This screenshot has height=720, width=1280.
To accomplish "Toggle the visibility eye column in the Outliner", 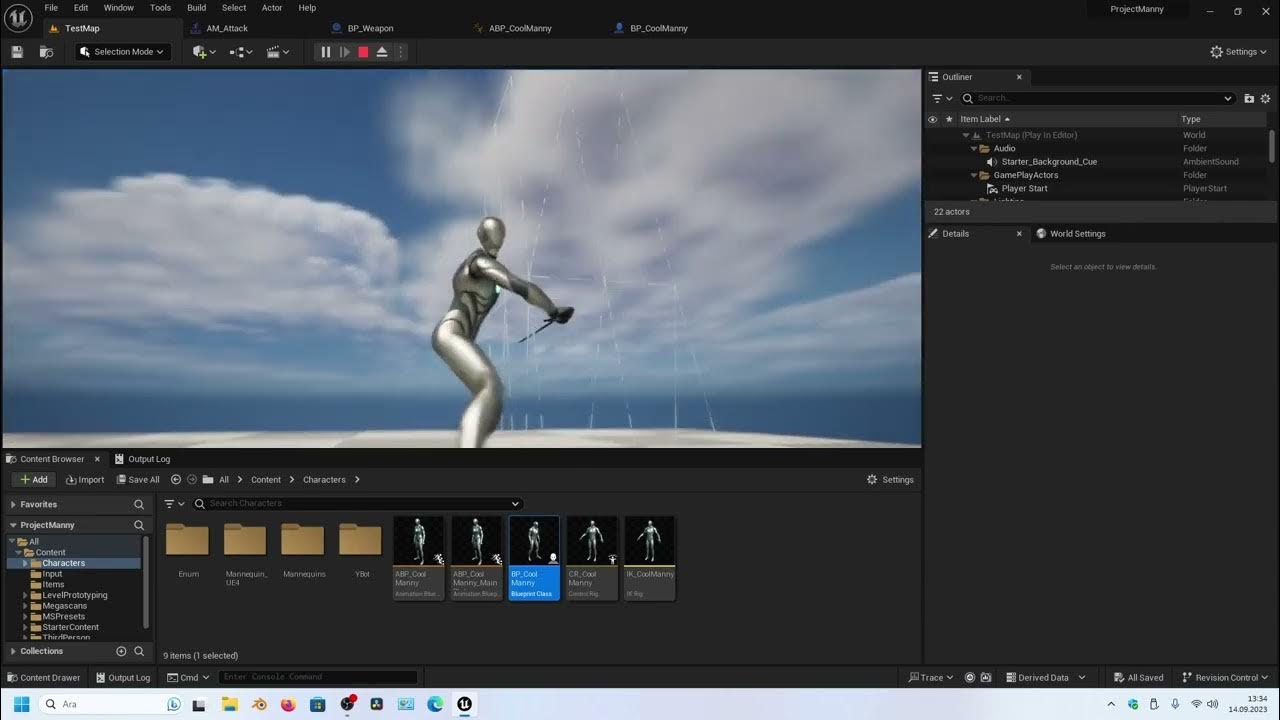I will [933, 119].
